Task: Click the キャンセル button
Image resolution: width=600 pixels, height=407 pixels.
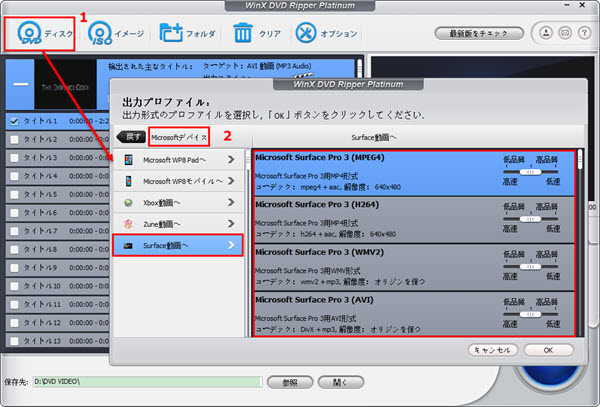Action: pos(493,350)
